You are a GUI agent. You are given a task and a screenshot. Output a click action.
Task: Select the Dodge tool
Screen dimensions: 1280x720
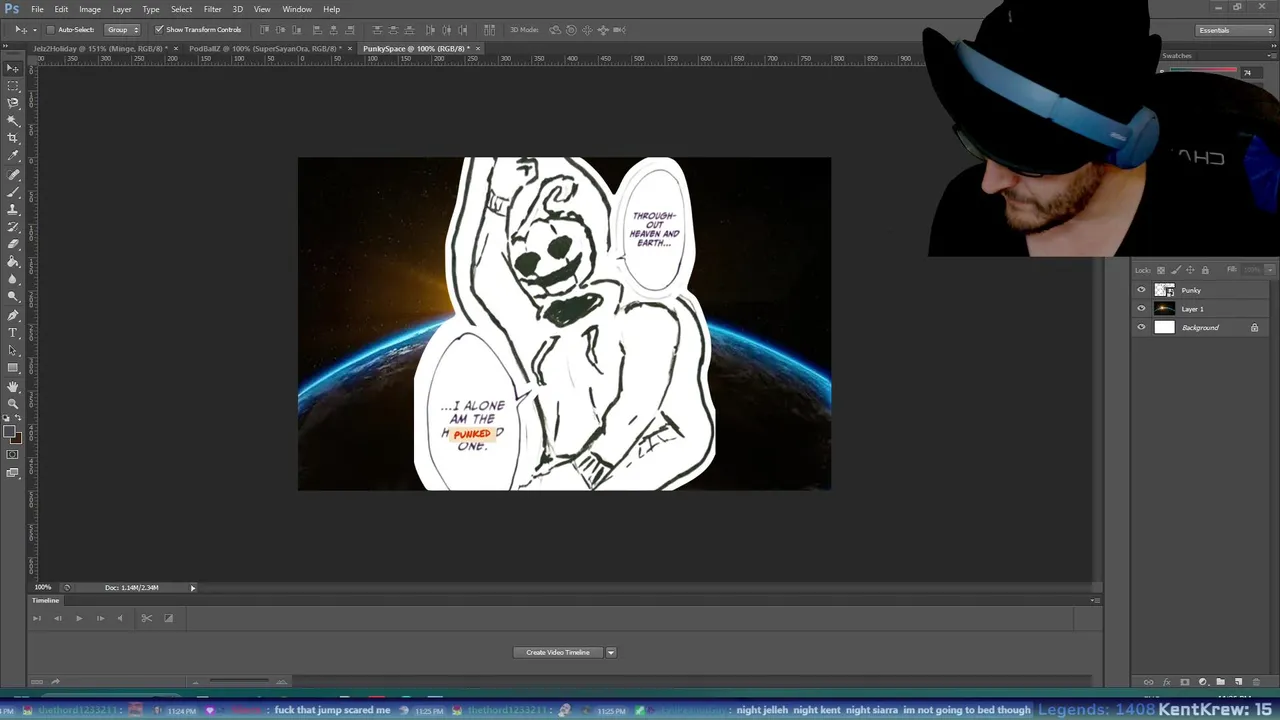coord(13,297)
